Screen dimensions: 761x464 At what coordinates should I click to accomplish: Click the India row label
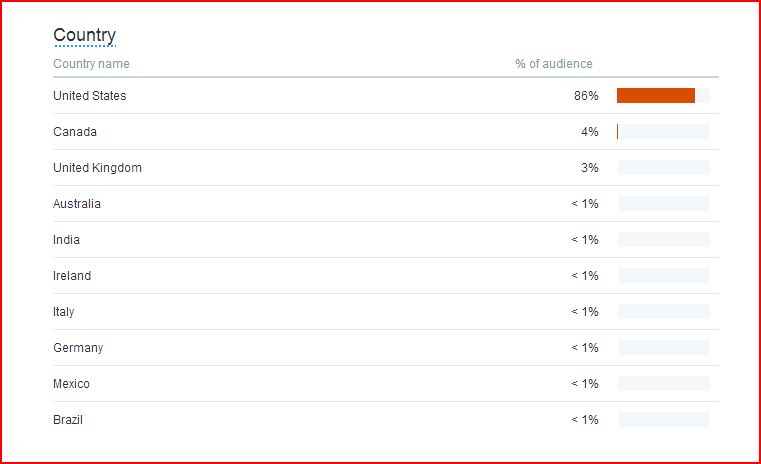tap(66, 239)
